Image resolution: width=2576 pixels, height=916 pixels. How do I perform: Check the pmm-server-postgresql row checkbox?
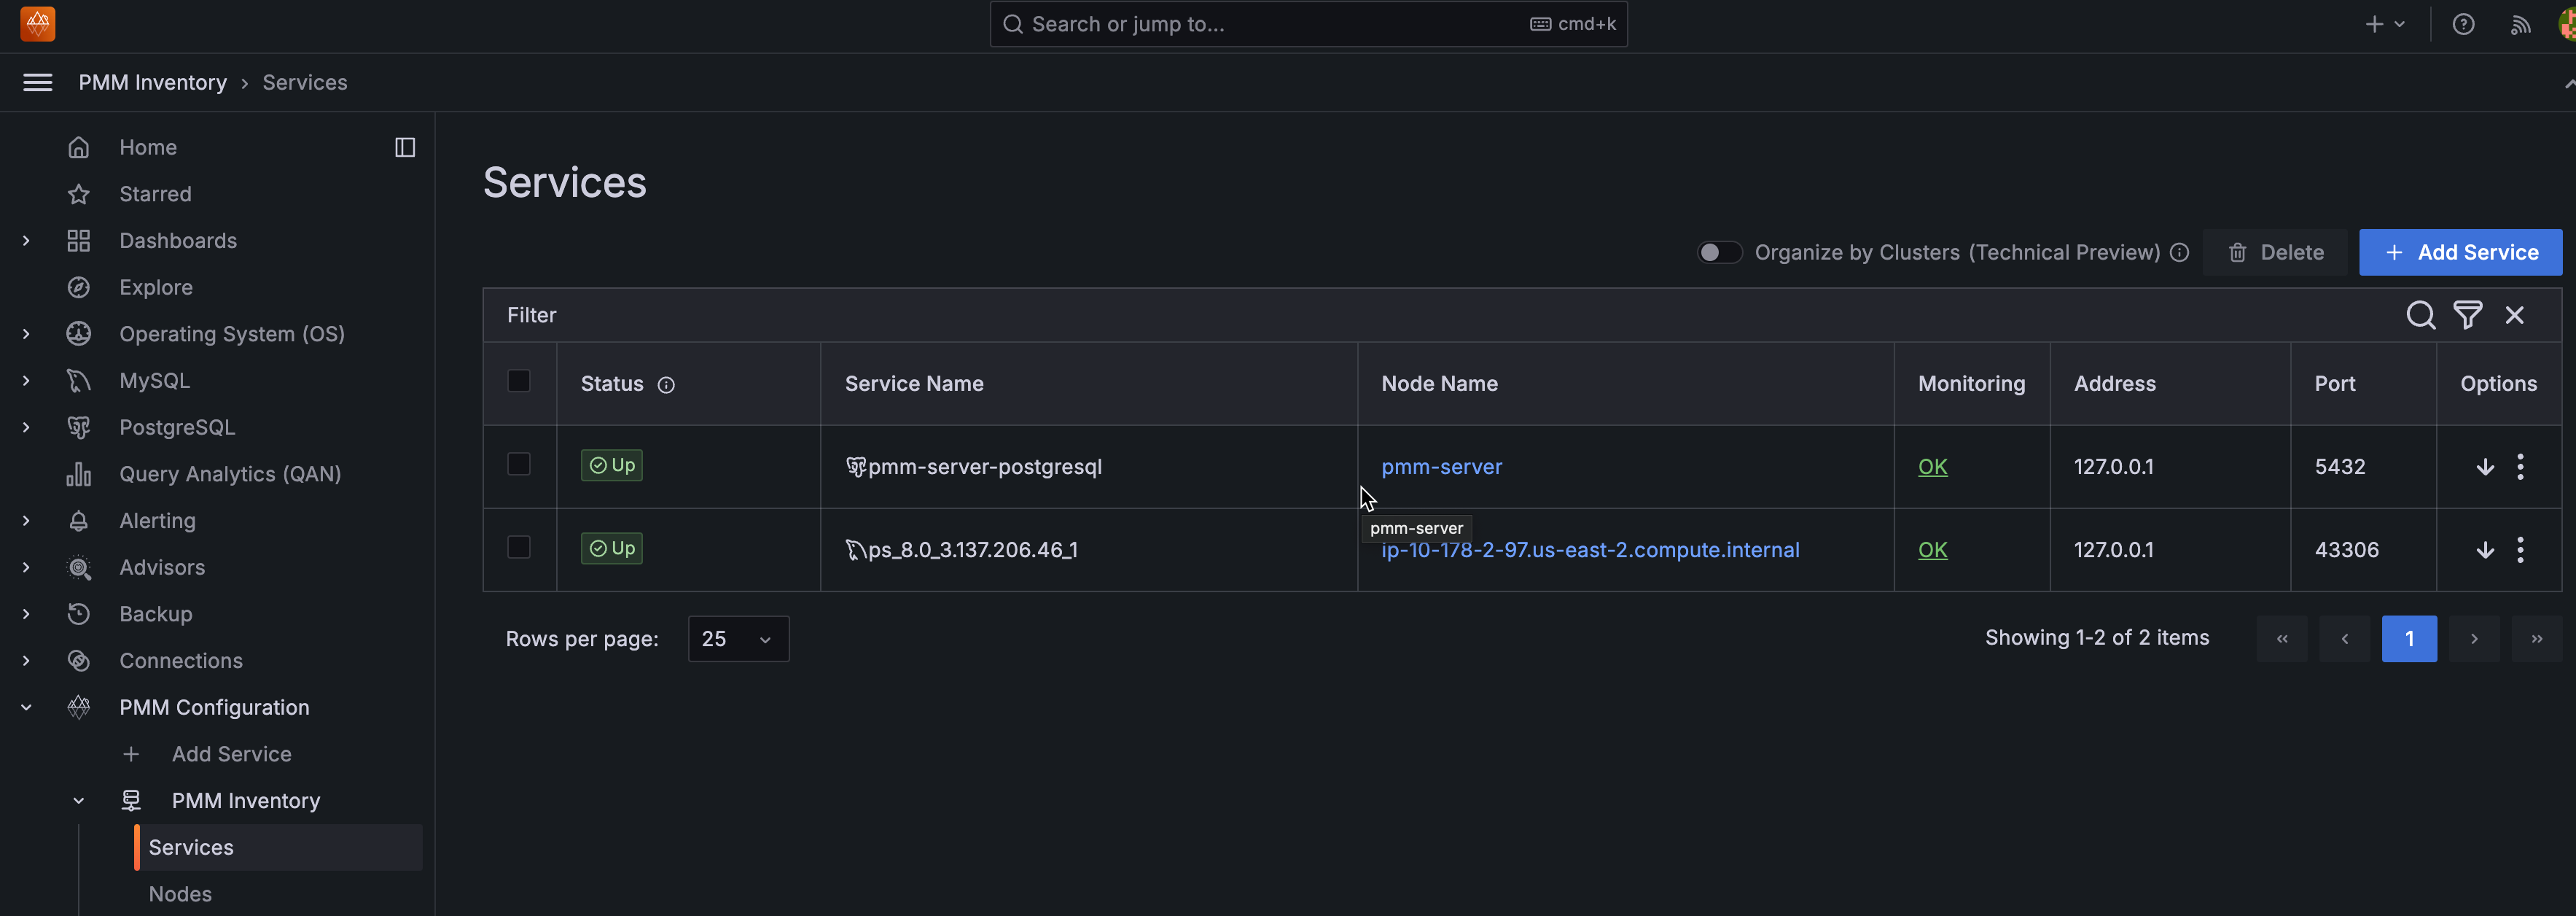518,464
